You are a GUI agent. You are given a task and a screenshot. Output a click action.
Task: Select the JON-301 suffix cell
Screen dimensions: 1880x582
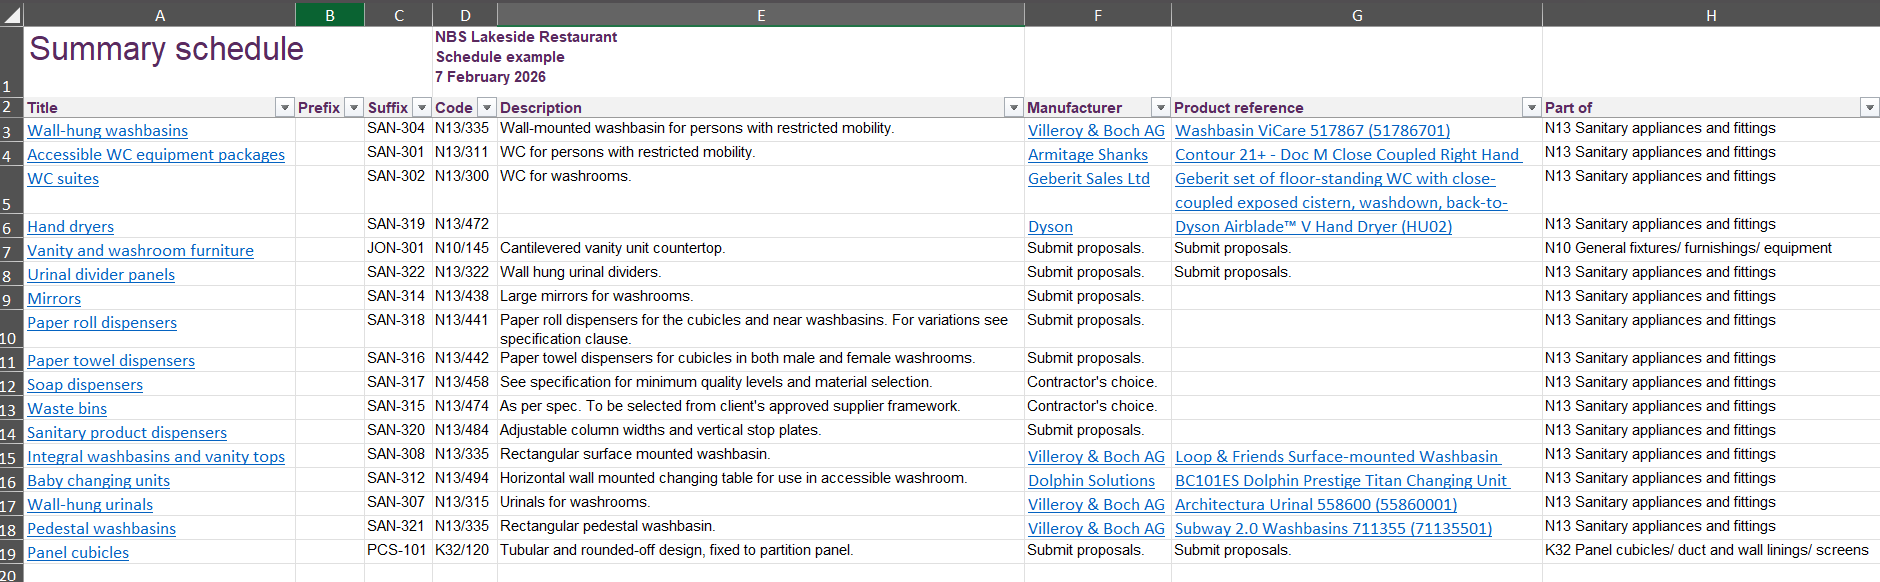coord(396,248)
